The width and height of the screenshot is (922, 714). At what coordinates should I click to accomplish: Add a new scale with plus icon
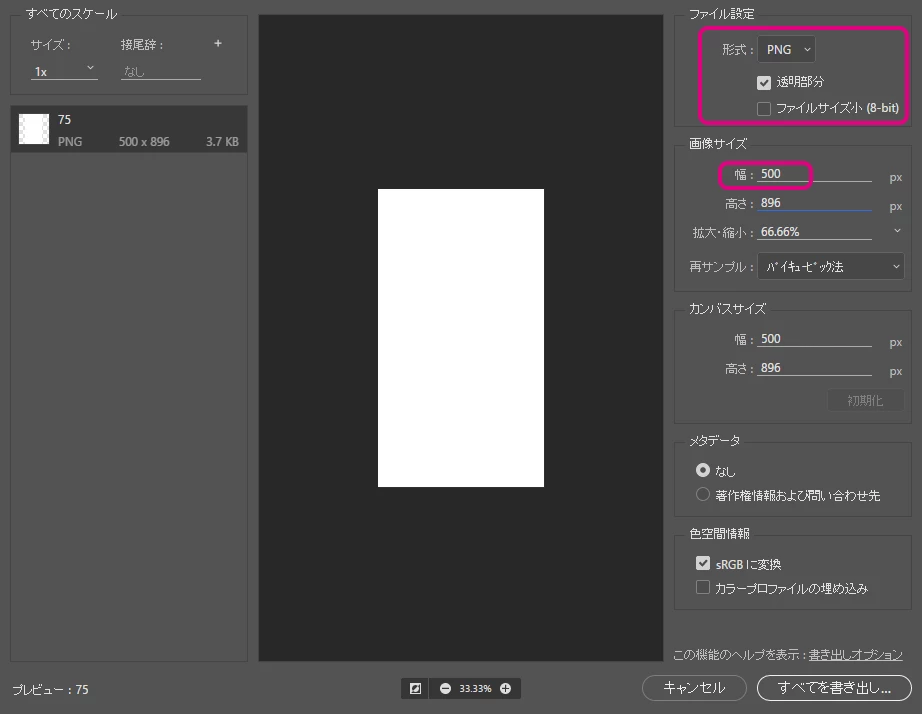(218, 44)
